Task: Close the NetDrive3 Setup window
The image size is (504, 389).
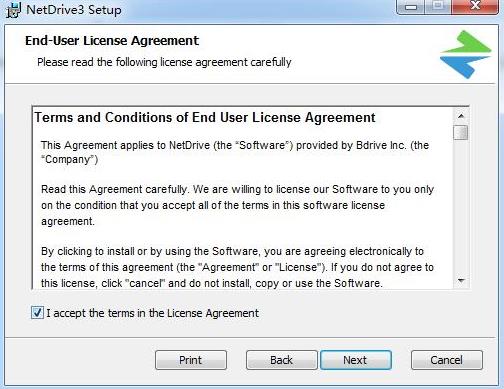Action: tap(475, 6)
